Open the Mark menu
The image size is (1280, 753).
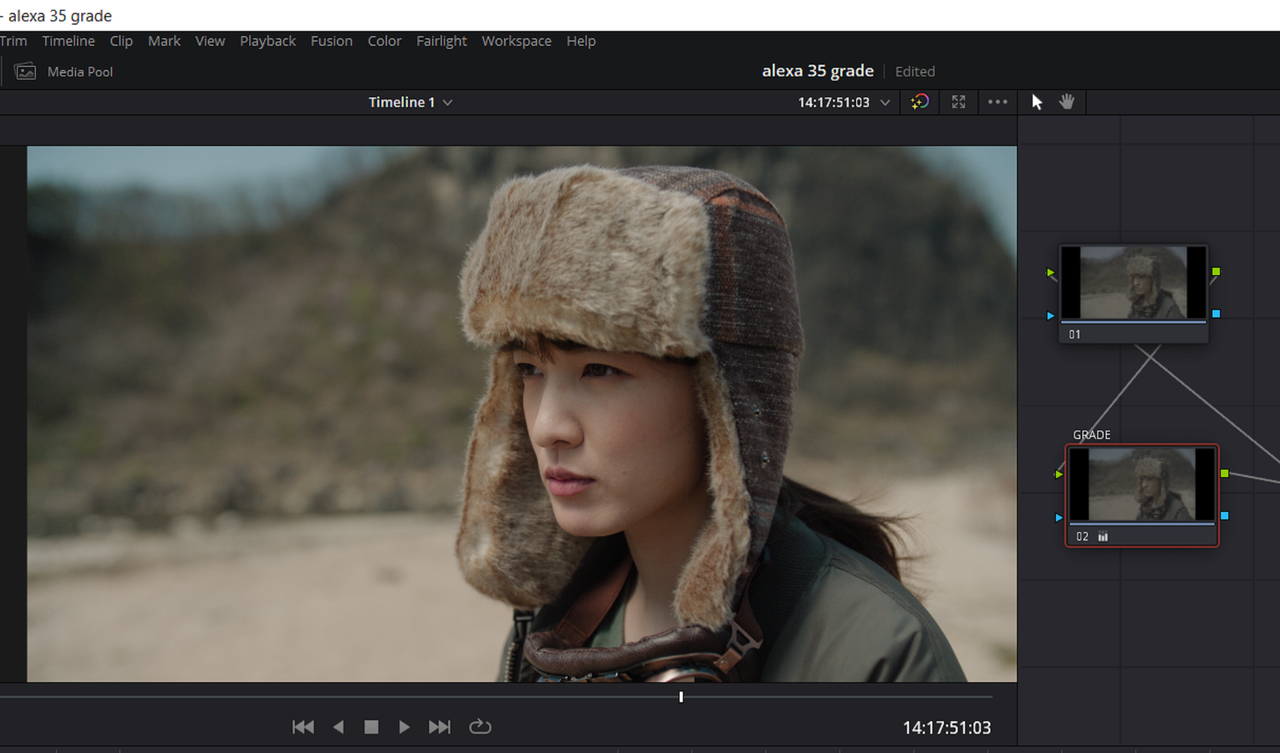(x=164, y=41)
